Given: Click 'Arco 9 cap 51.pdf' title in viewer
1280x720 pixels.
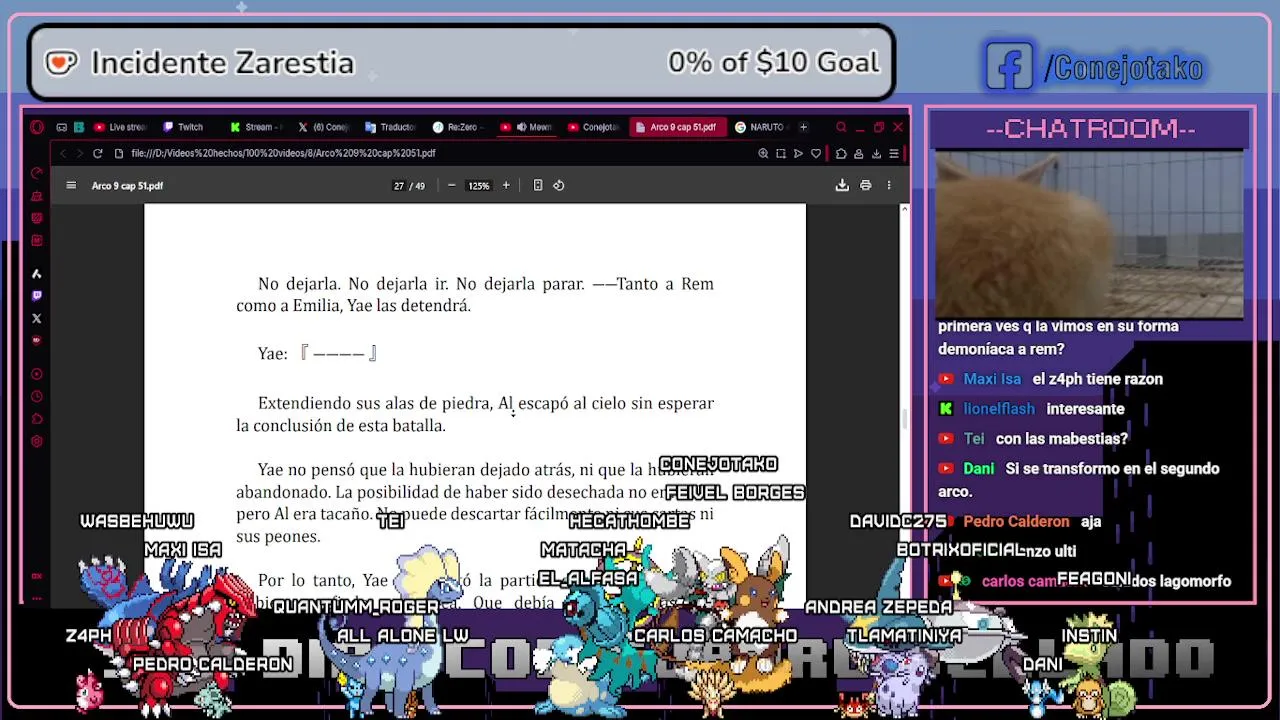Looking at the screenshot, I should pyautogui.click(x=127, y=185).
